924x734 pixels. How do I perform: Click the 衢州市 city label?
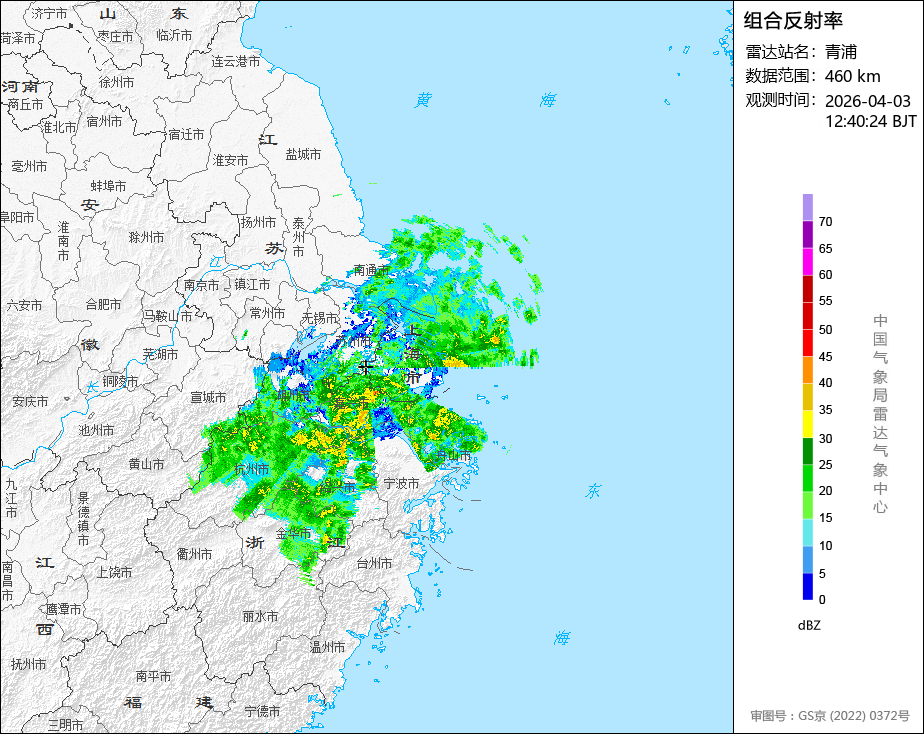tap(194, 554)
